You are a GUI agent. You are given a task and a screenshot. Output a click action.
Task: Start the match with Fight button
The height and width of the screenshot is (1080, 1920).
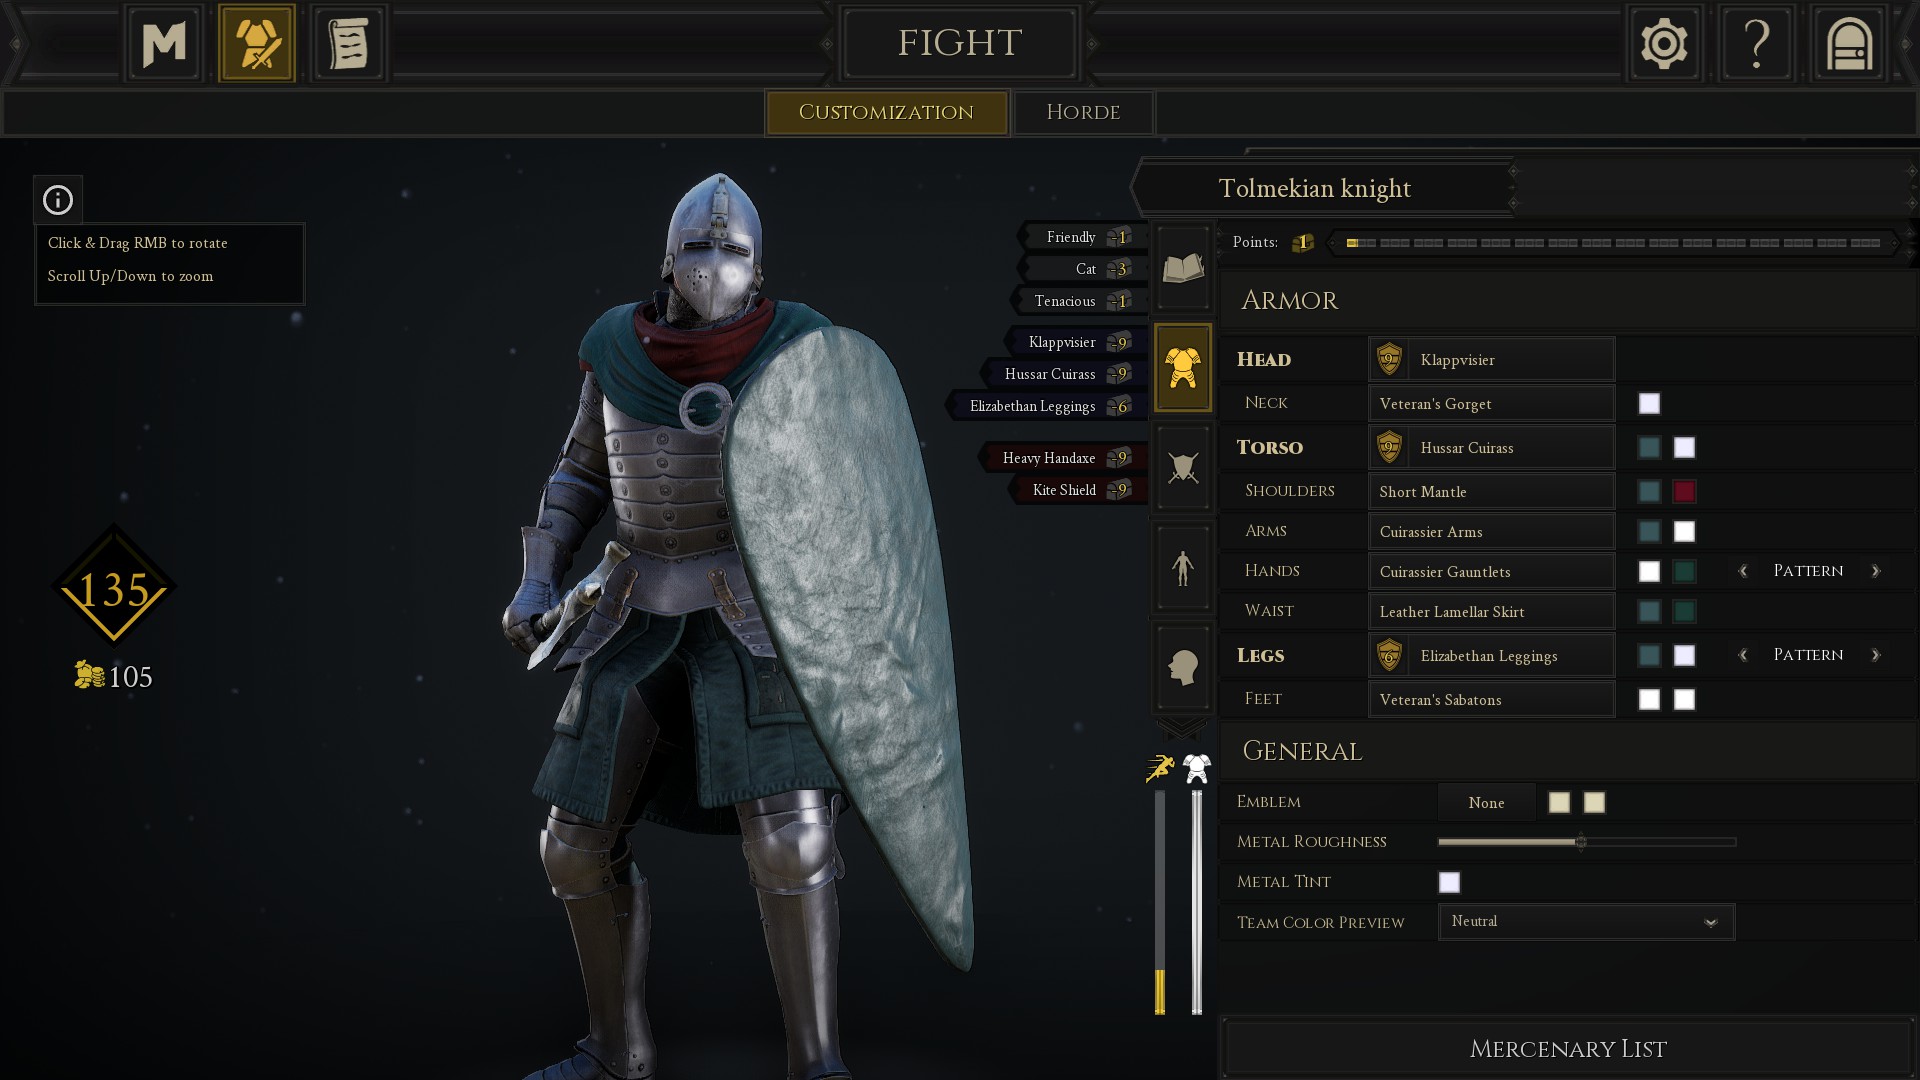[x=959, y=43]
